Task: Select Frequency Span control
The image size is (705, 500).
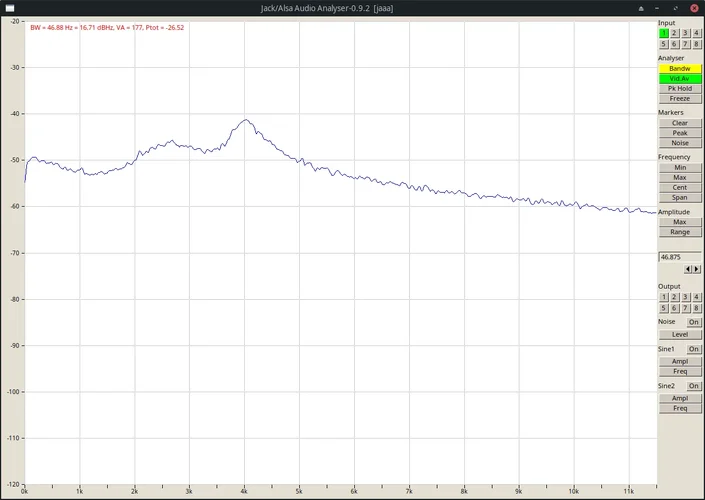Action: point(680,197)
